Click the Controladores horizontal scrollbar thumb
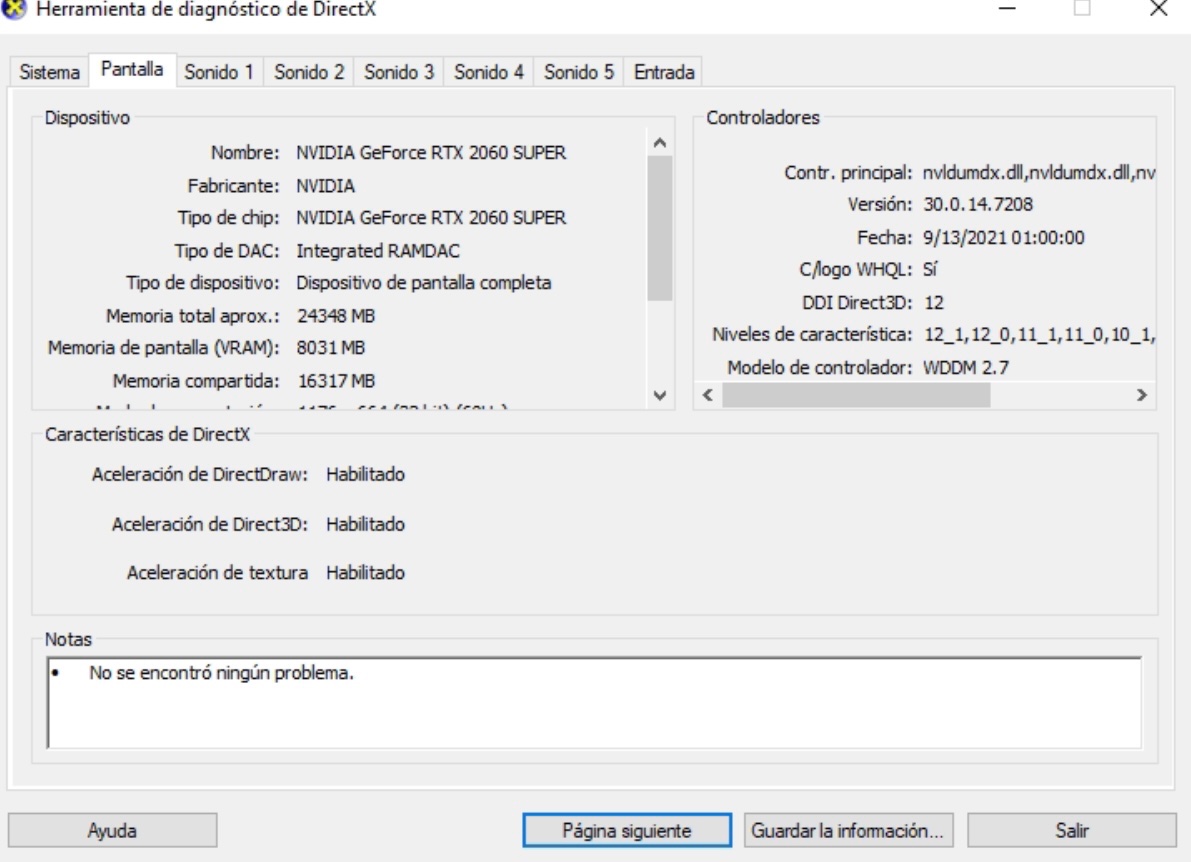The width and height of the screenshot is (1191, 862). (856, 395)
